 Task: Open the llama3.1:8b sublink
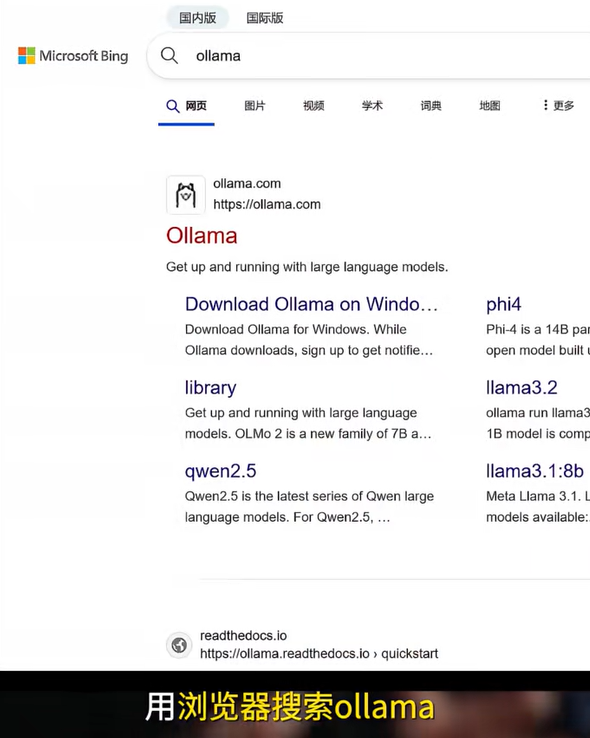tap(534, 471)
